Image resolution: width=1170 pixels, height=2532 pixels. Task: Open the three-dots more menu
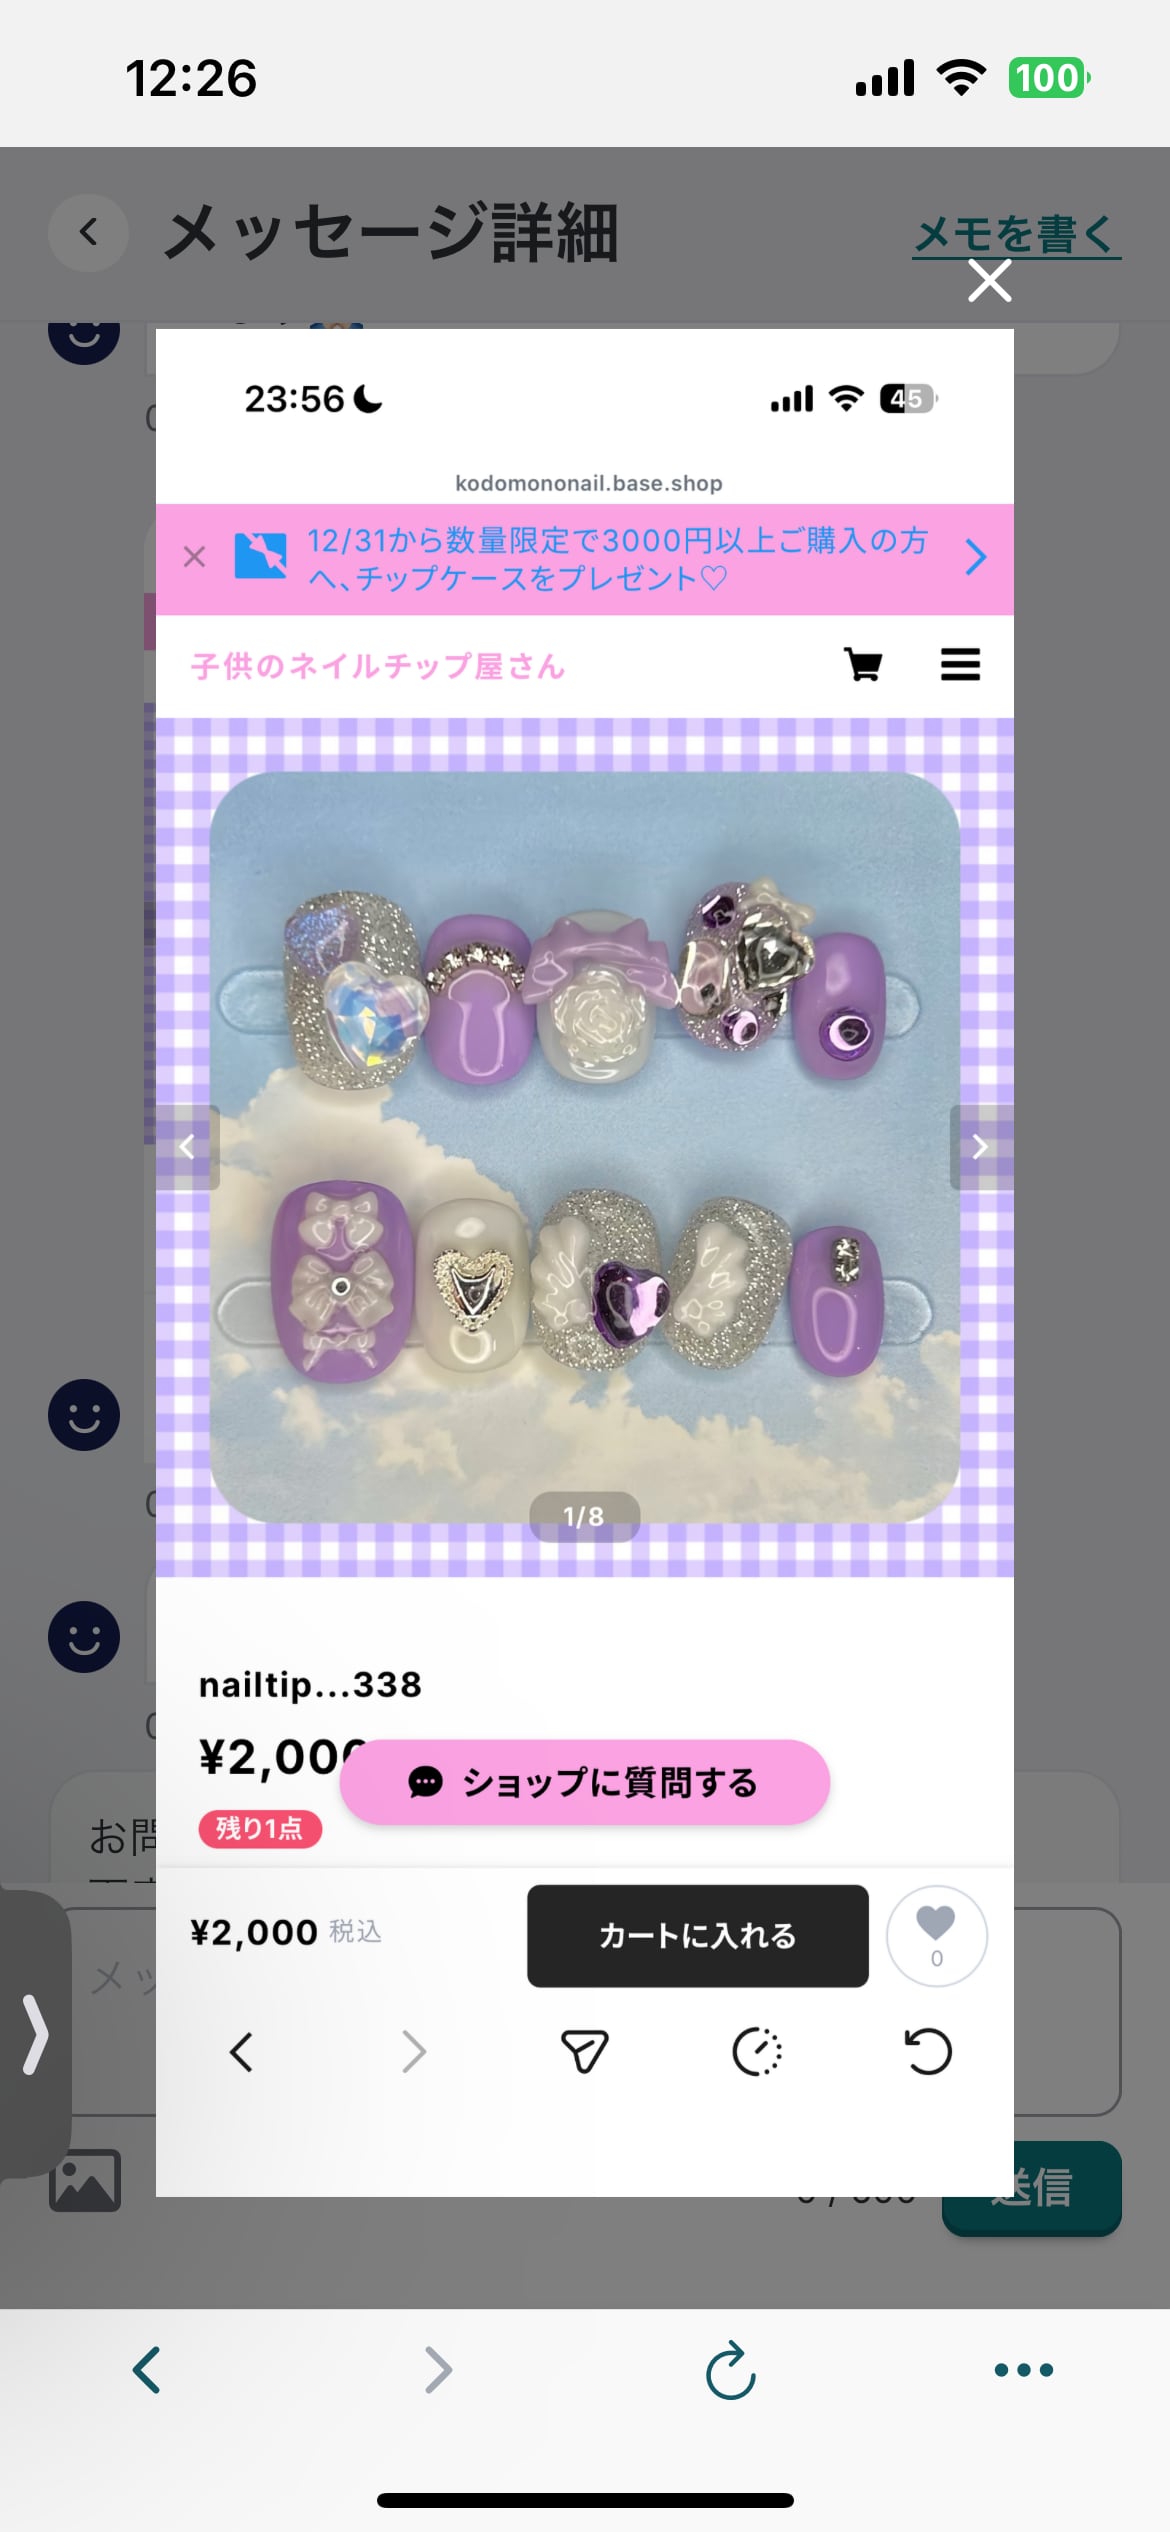[1024, 2370]
